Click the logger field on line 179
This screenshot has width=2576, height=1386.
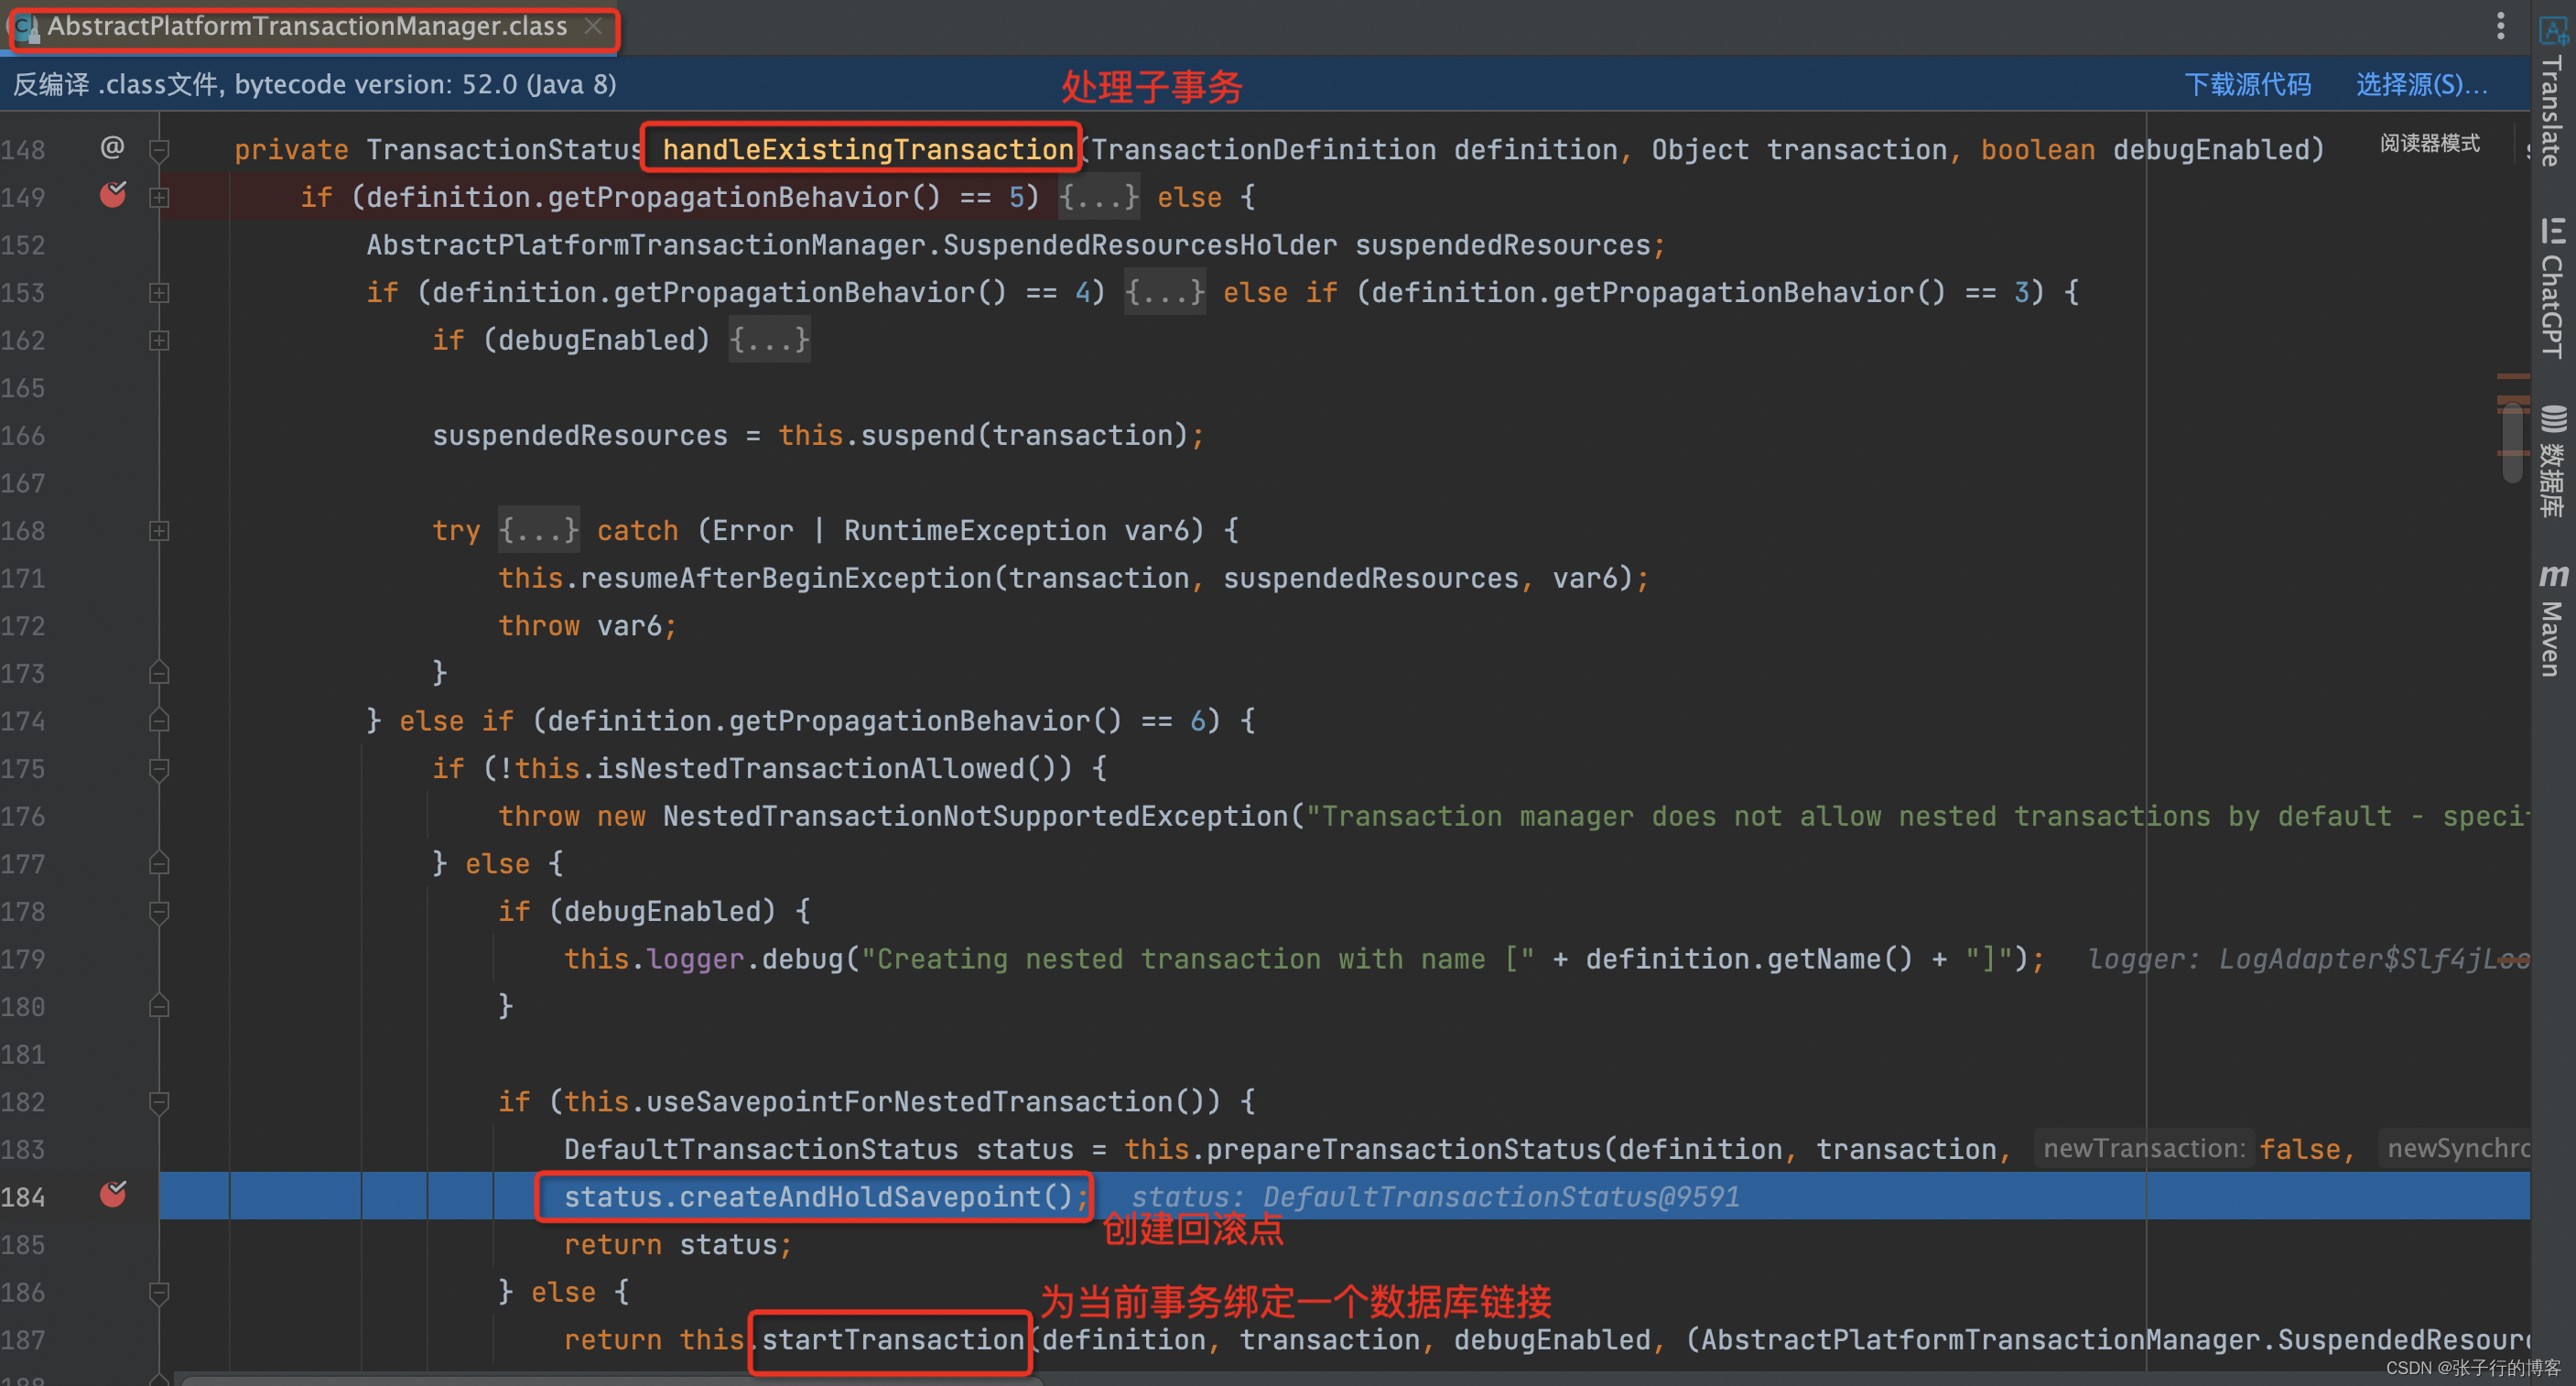click(695, 959)
